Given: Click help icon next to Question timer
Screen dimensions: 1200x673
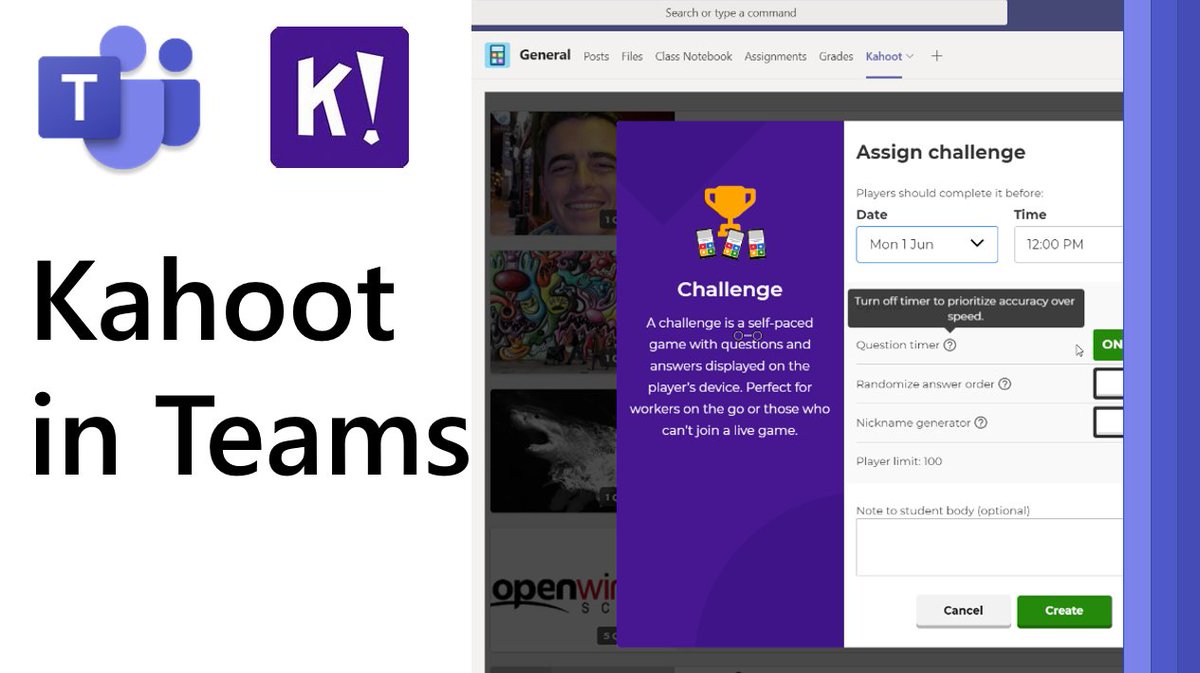Looking at the screenshot, I should 949,345.
